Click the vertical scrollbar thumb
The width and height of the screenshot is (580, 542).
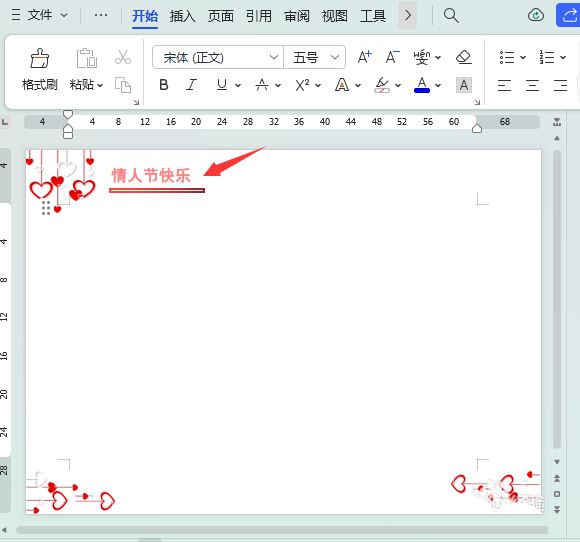tap(557, 300)
